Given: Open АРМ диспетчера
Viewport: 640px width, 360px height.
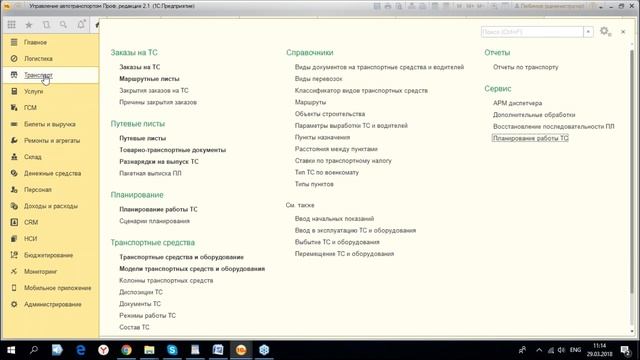Looking at the screenshot, I should coord(517,103).
